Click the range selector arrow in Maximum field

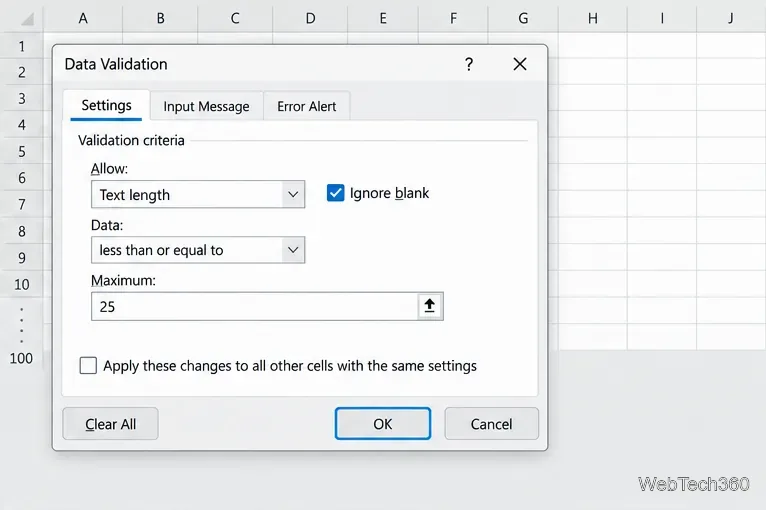click(430, 306)
